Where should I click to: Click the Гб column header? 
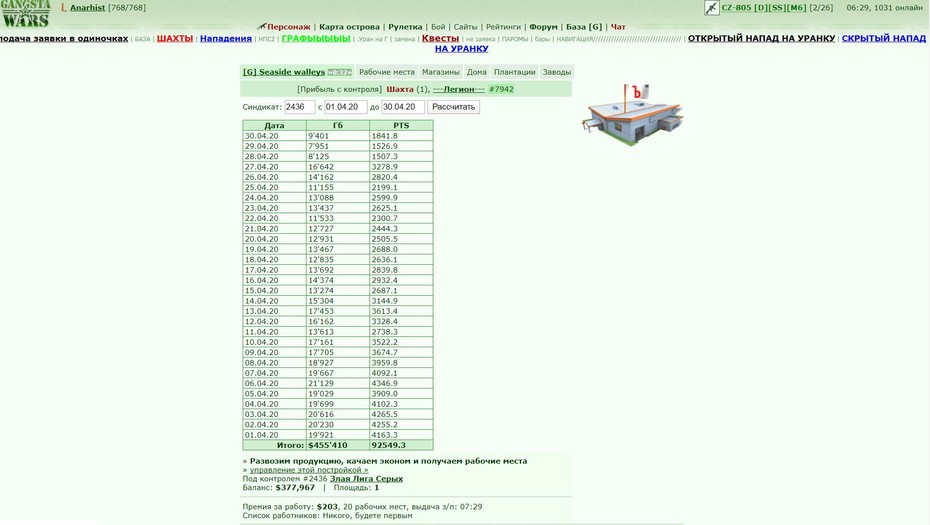pyautogui.click(x=338, y=125)
